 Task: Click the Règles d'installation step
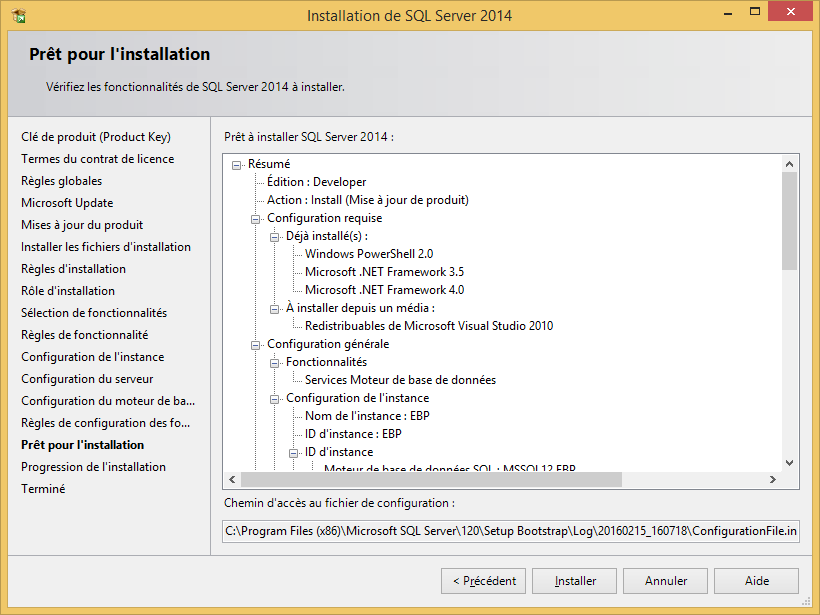coord(73,269)
